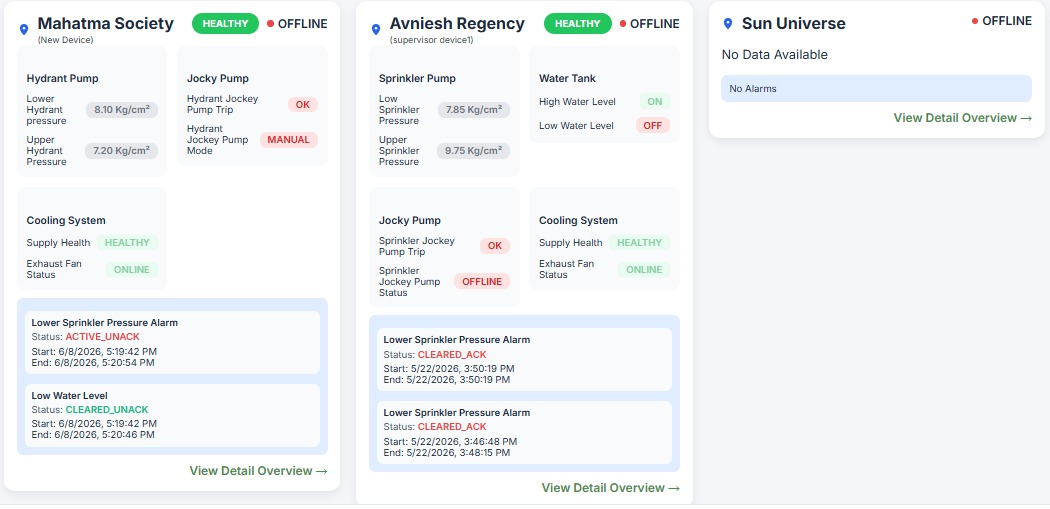This screenshot has height=509, width=1050.
Task: Click the location pin beside Sun Universe
Action: click(728, 23)
